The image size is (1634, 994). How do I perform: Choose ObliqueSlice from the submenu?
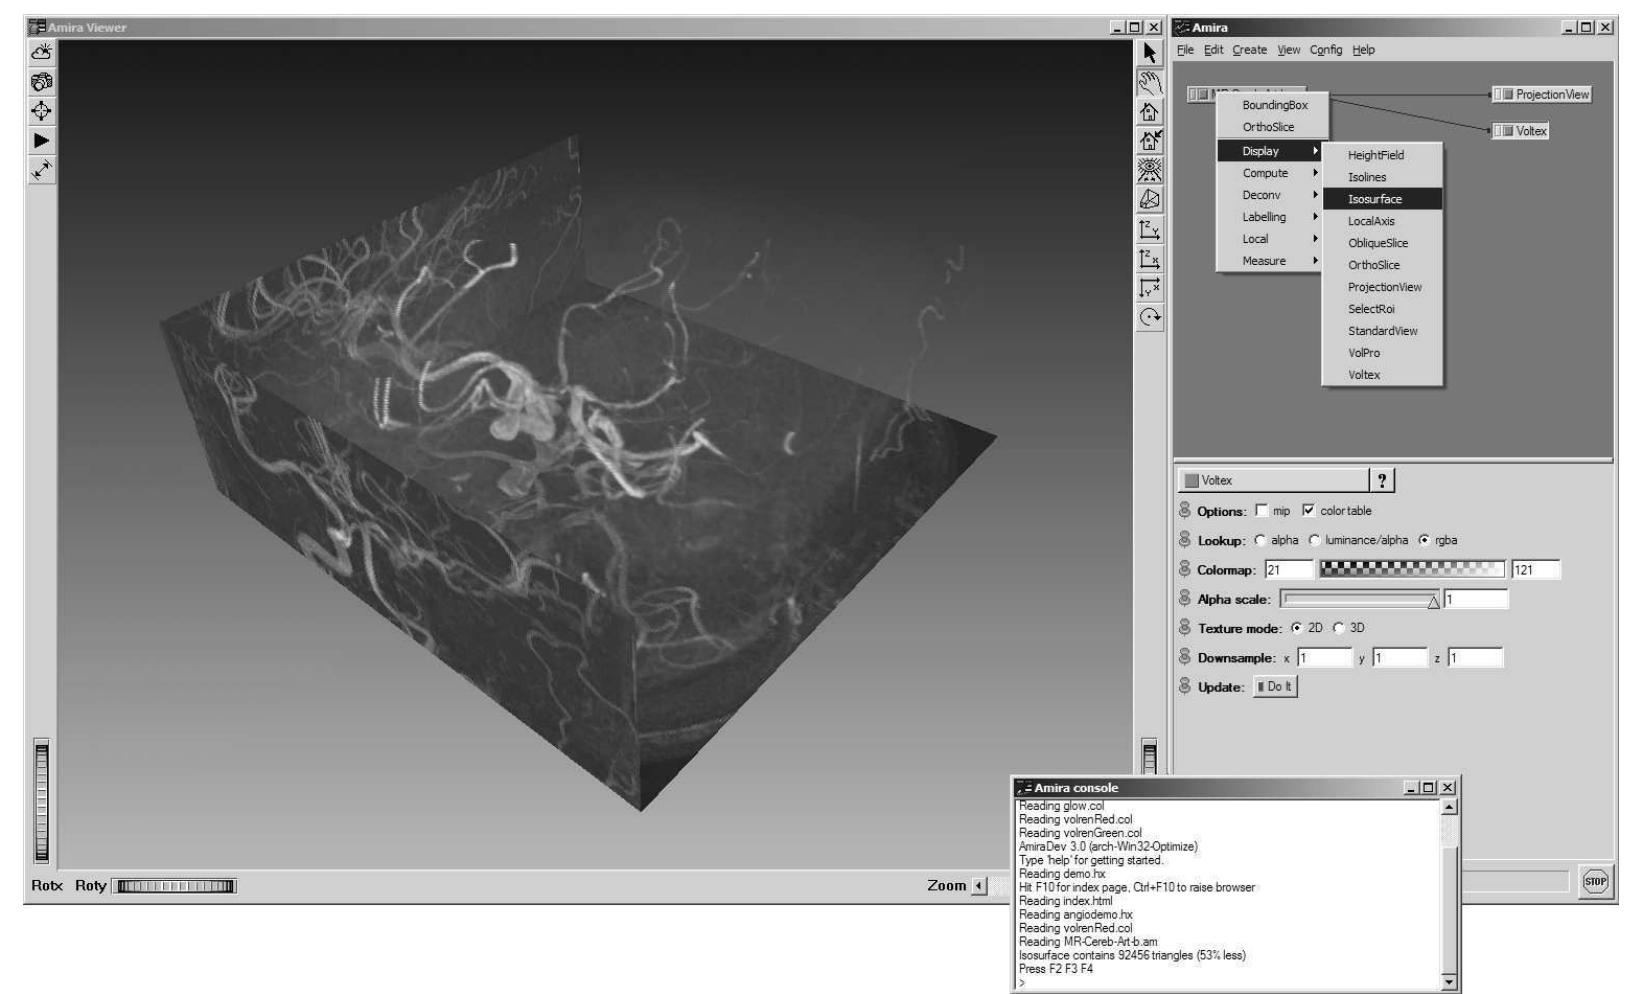[1382, 243]
